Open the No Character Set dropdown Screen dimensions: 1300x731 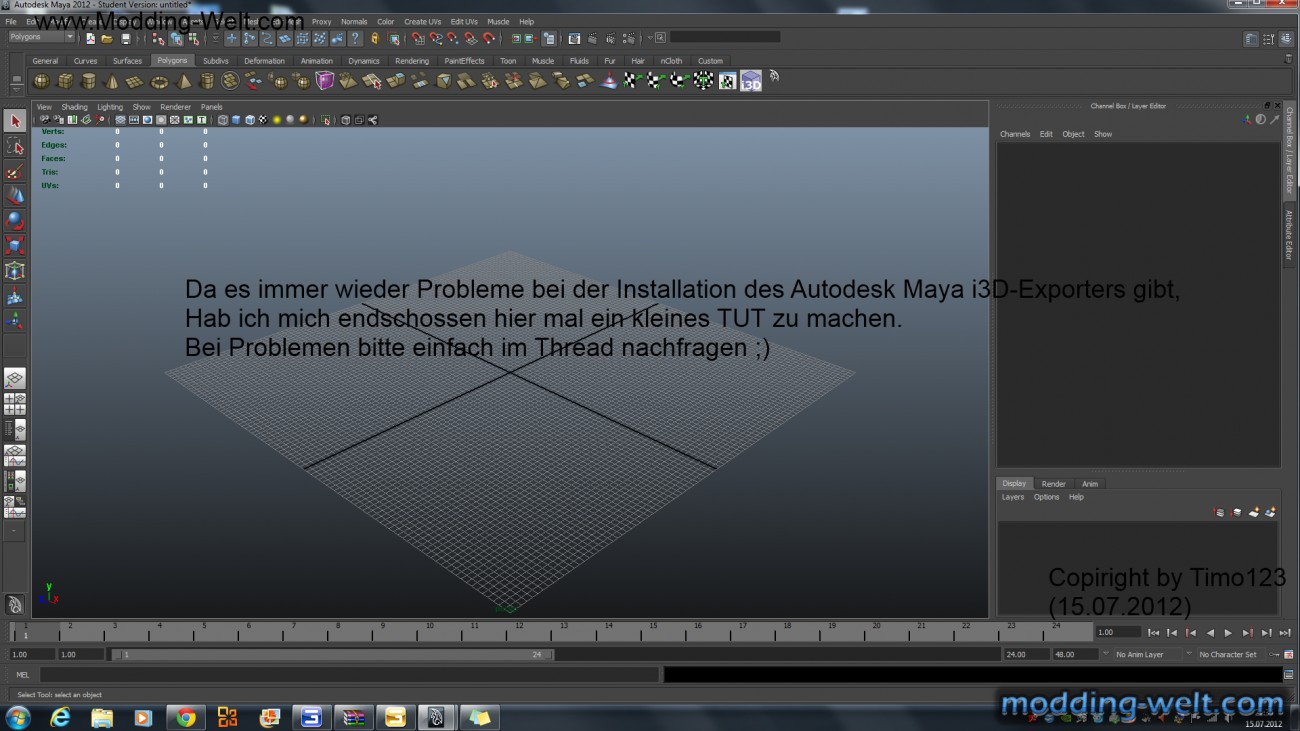(1226, 655)
